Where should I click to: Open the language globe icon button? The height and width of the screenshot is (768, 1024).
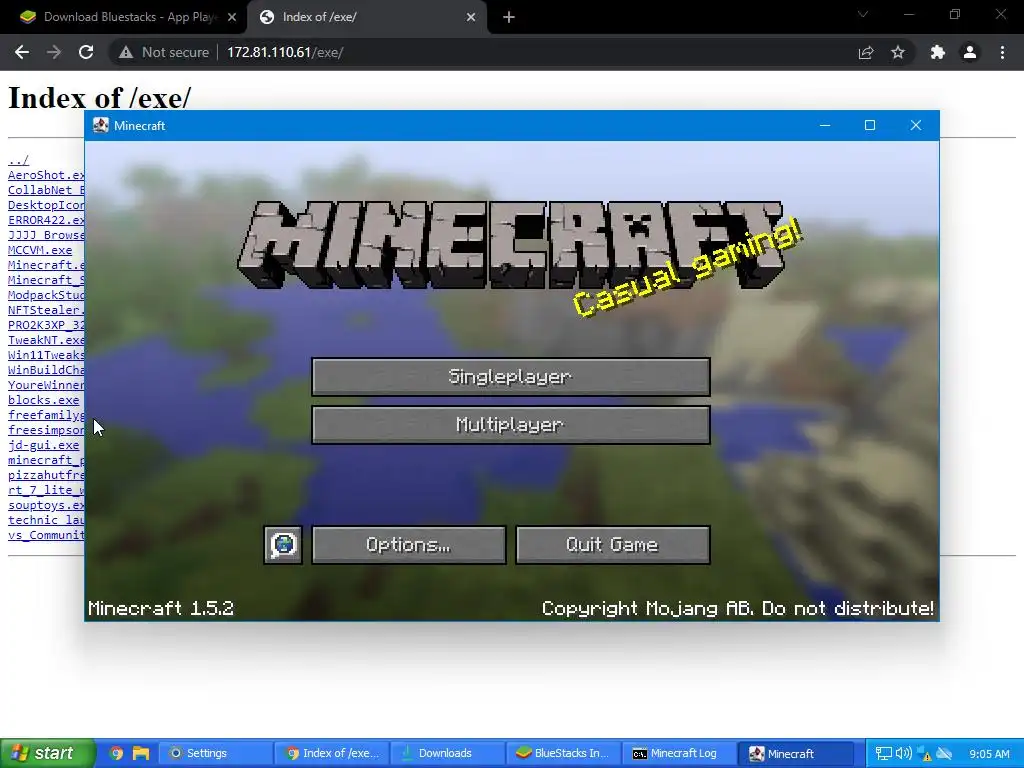tap(283, 545)
